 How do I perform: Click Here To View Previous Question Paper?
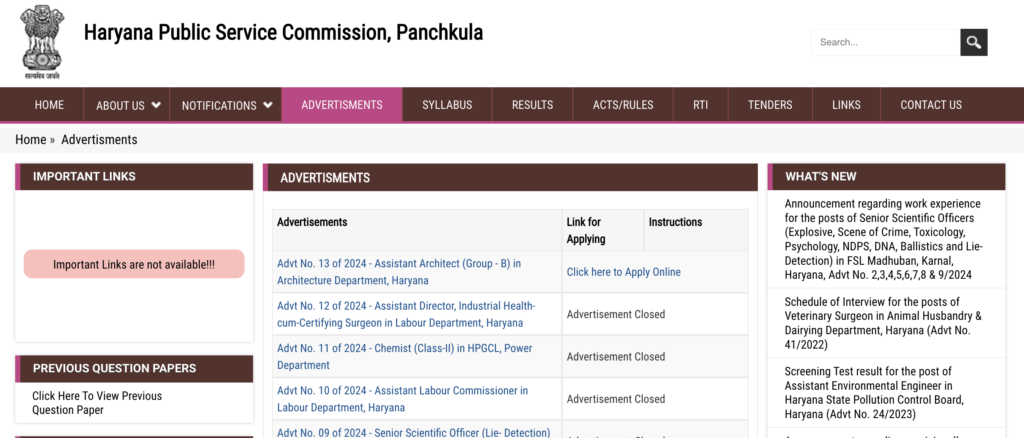click(96, 403)
